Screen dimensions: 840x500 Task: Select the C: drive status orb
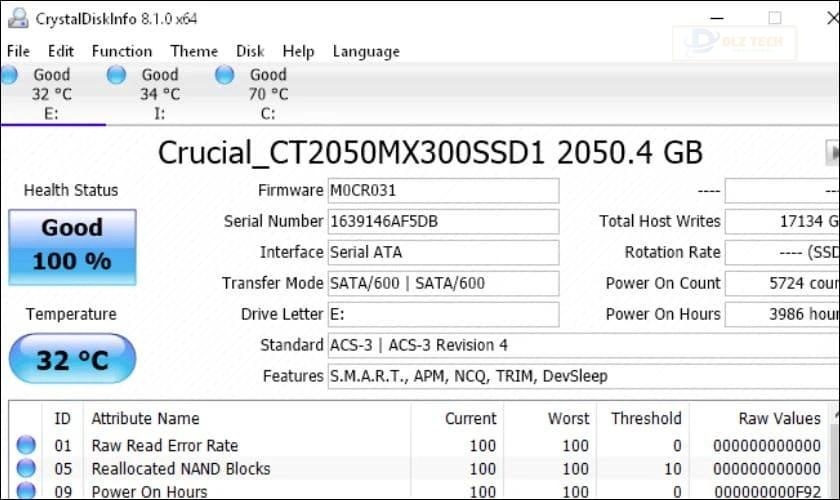point(225,75)
